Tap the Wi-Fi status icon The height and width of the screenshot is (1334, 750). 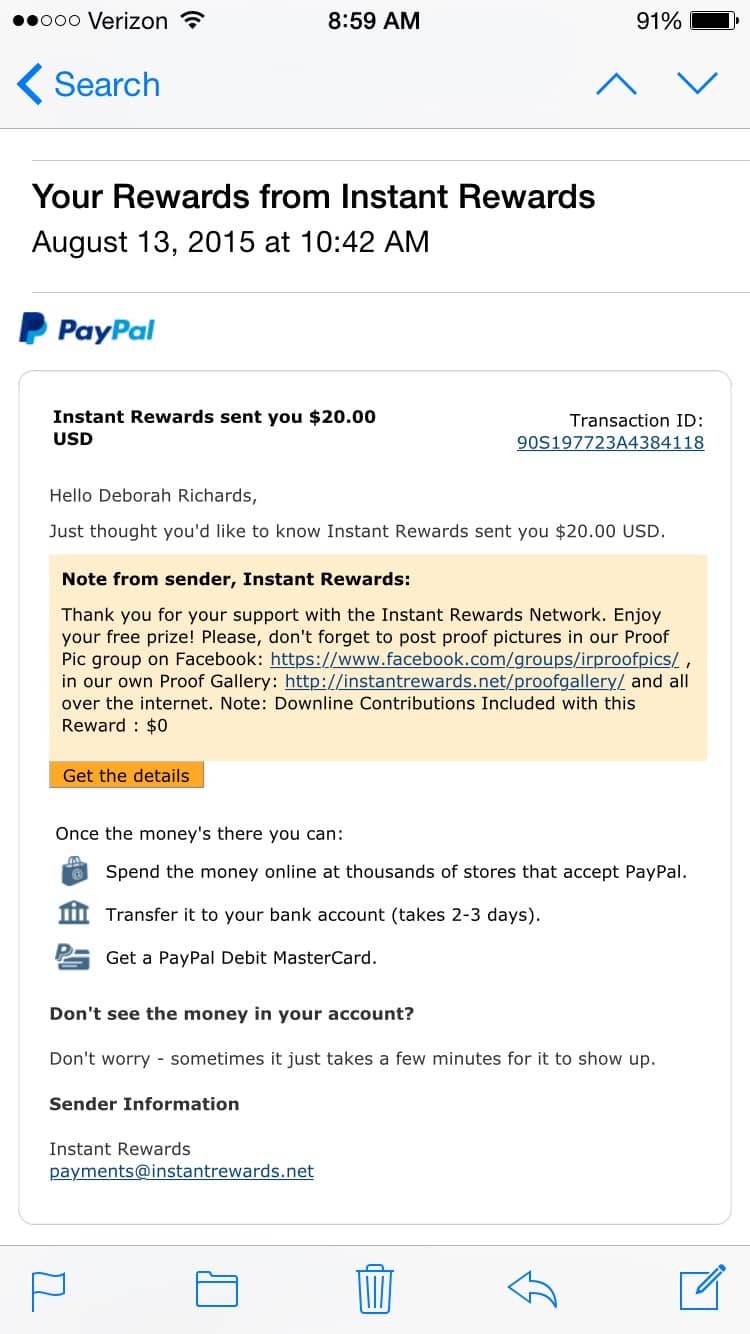[191, 20]
